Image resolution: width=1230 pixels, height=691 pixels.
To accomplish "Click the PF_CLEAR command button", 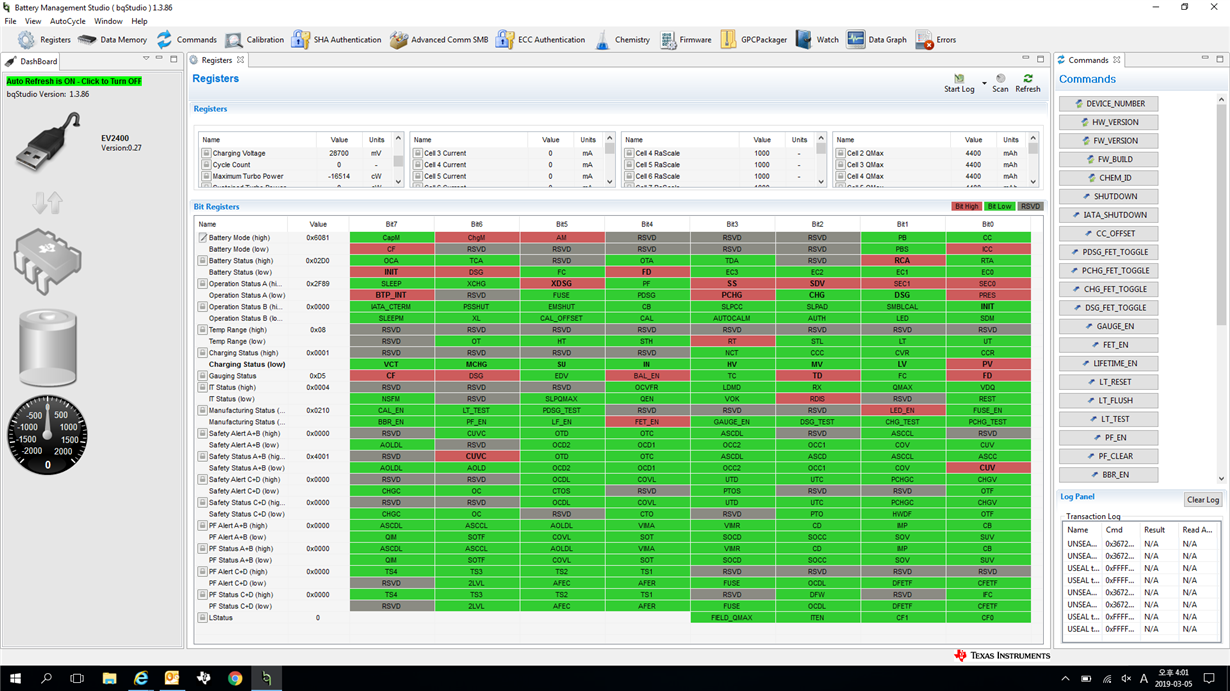I will pos(1109,456).
